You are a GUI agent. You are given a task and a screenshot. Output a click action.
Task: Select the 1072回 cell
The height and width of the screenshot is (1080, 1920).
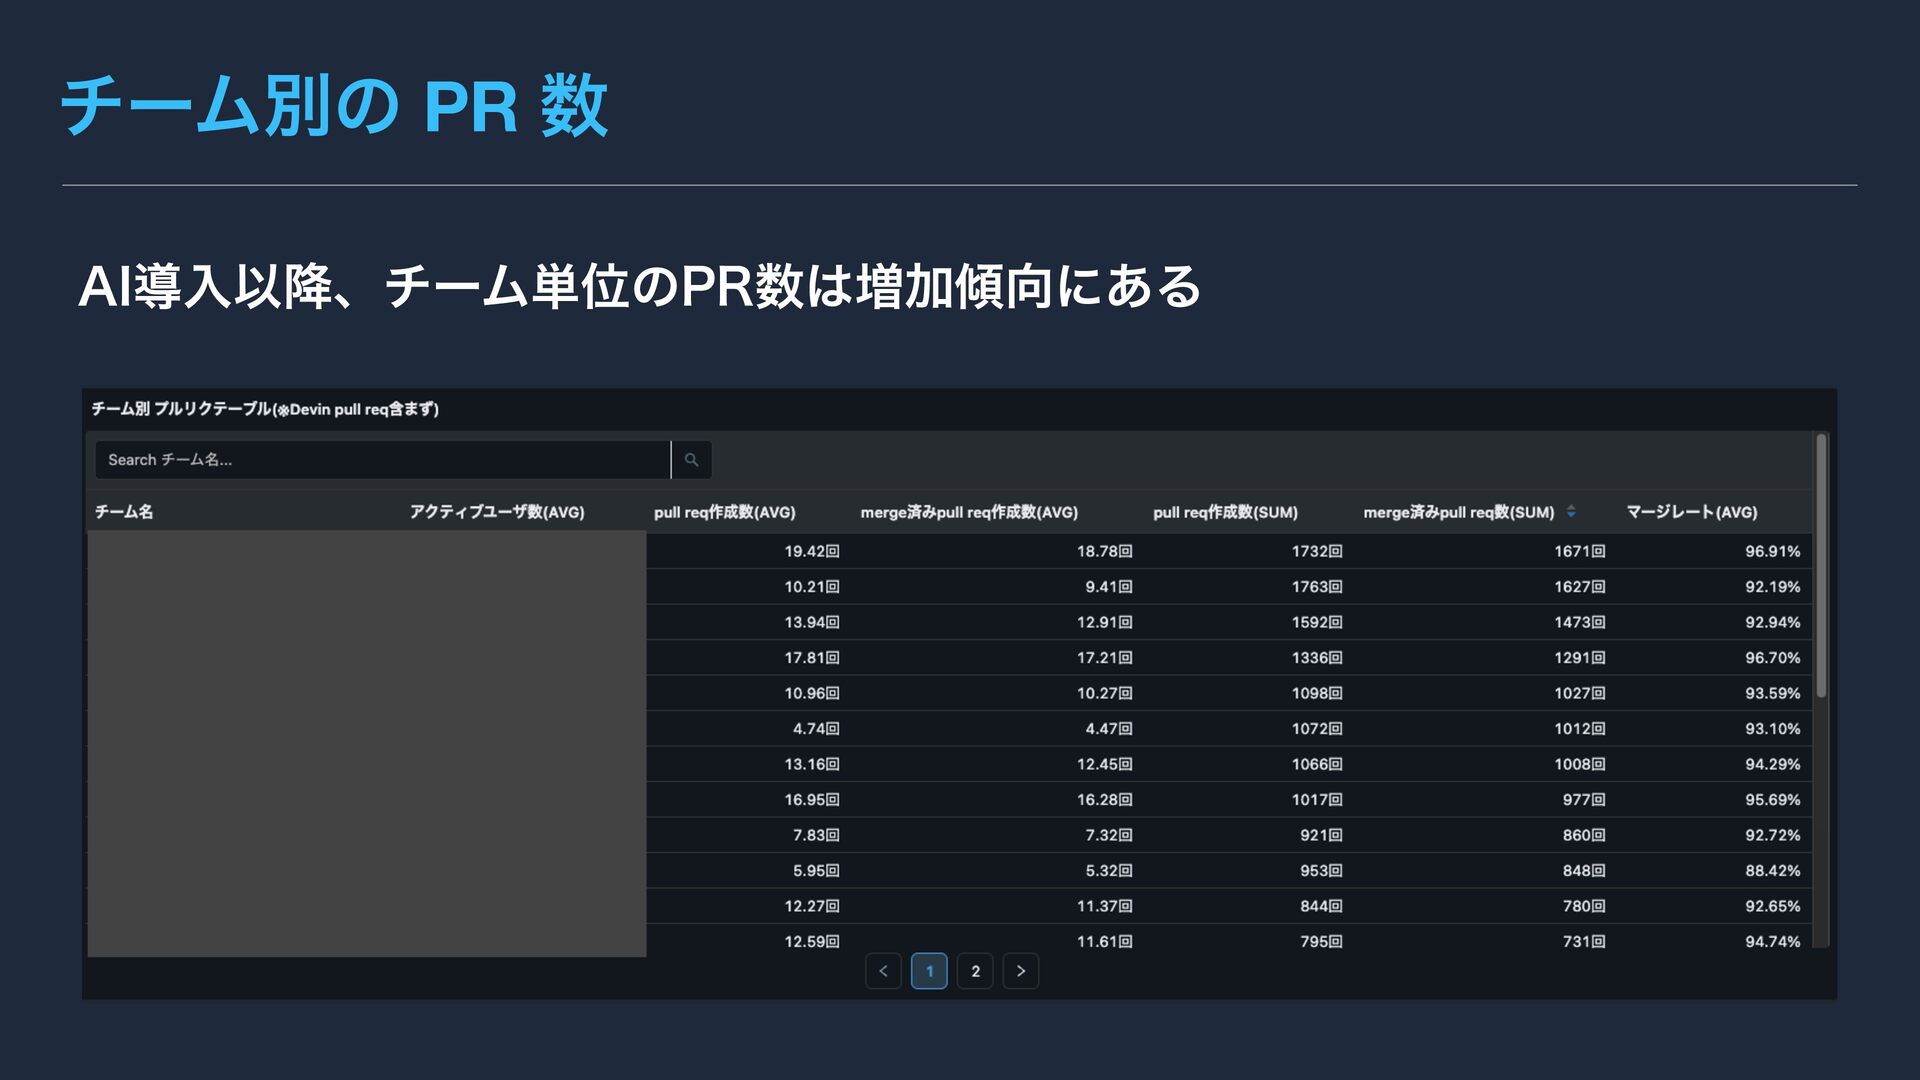(1317, 729)
